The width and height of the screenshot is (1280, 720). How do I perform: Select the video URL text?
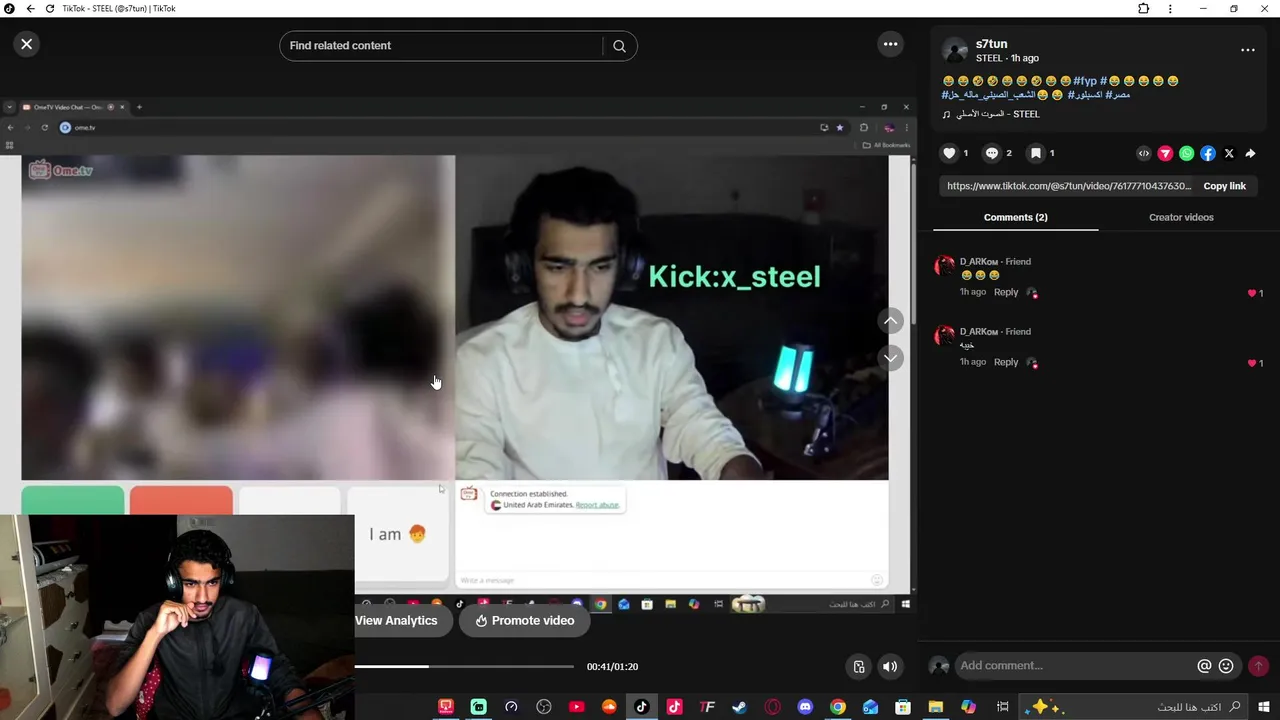[1068, 186]
